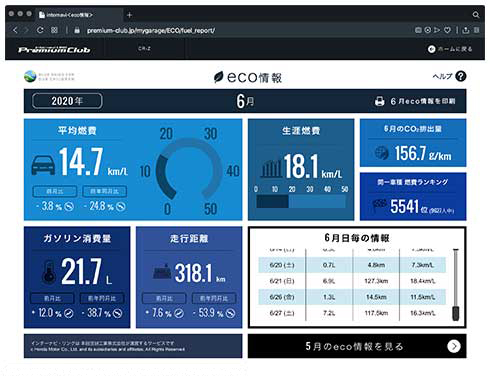Click the printer icon in month bar

pyautogui.click(x=379, y=101)
